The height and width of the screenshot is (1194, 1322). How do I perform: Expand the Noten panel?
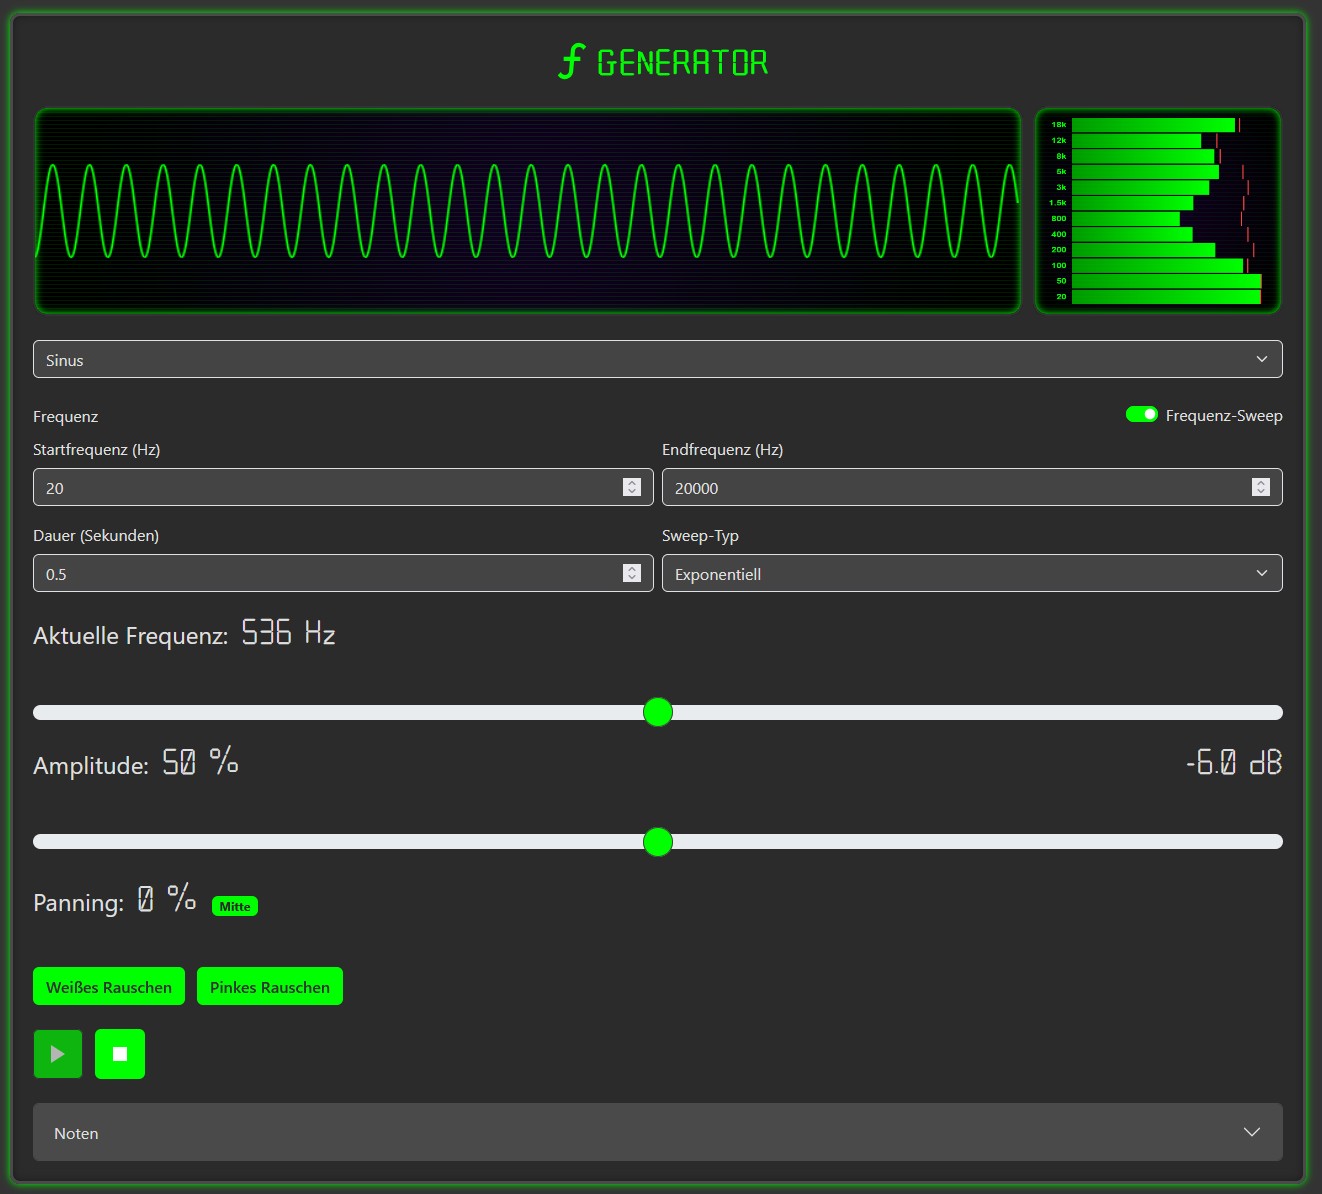pyautogui.click(x=658, y=1132)
